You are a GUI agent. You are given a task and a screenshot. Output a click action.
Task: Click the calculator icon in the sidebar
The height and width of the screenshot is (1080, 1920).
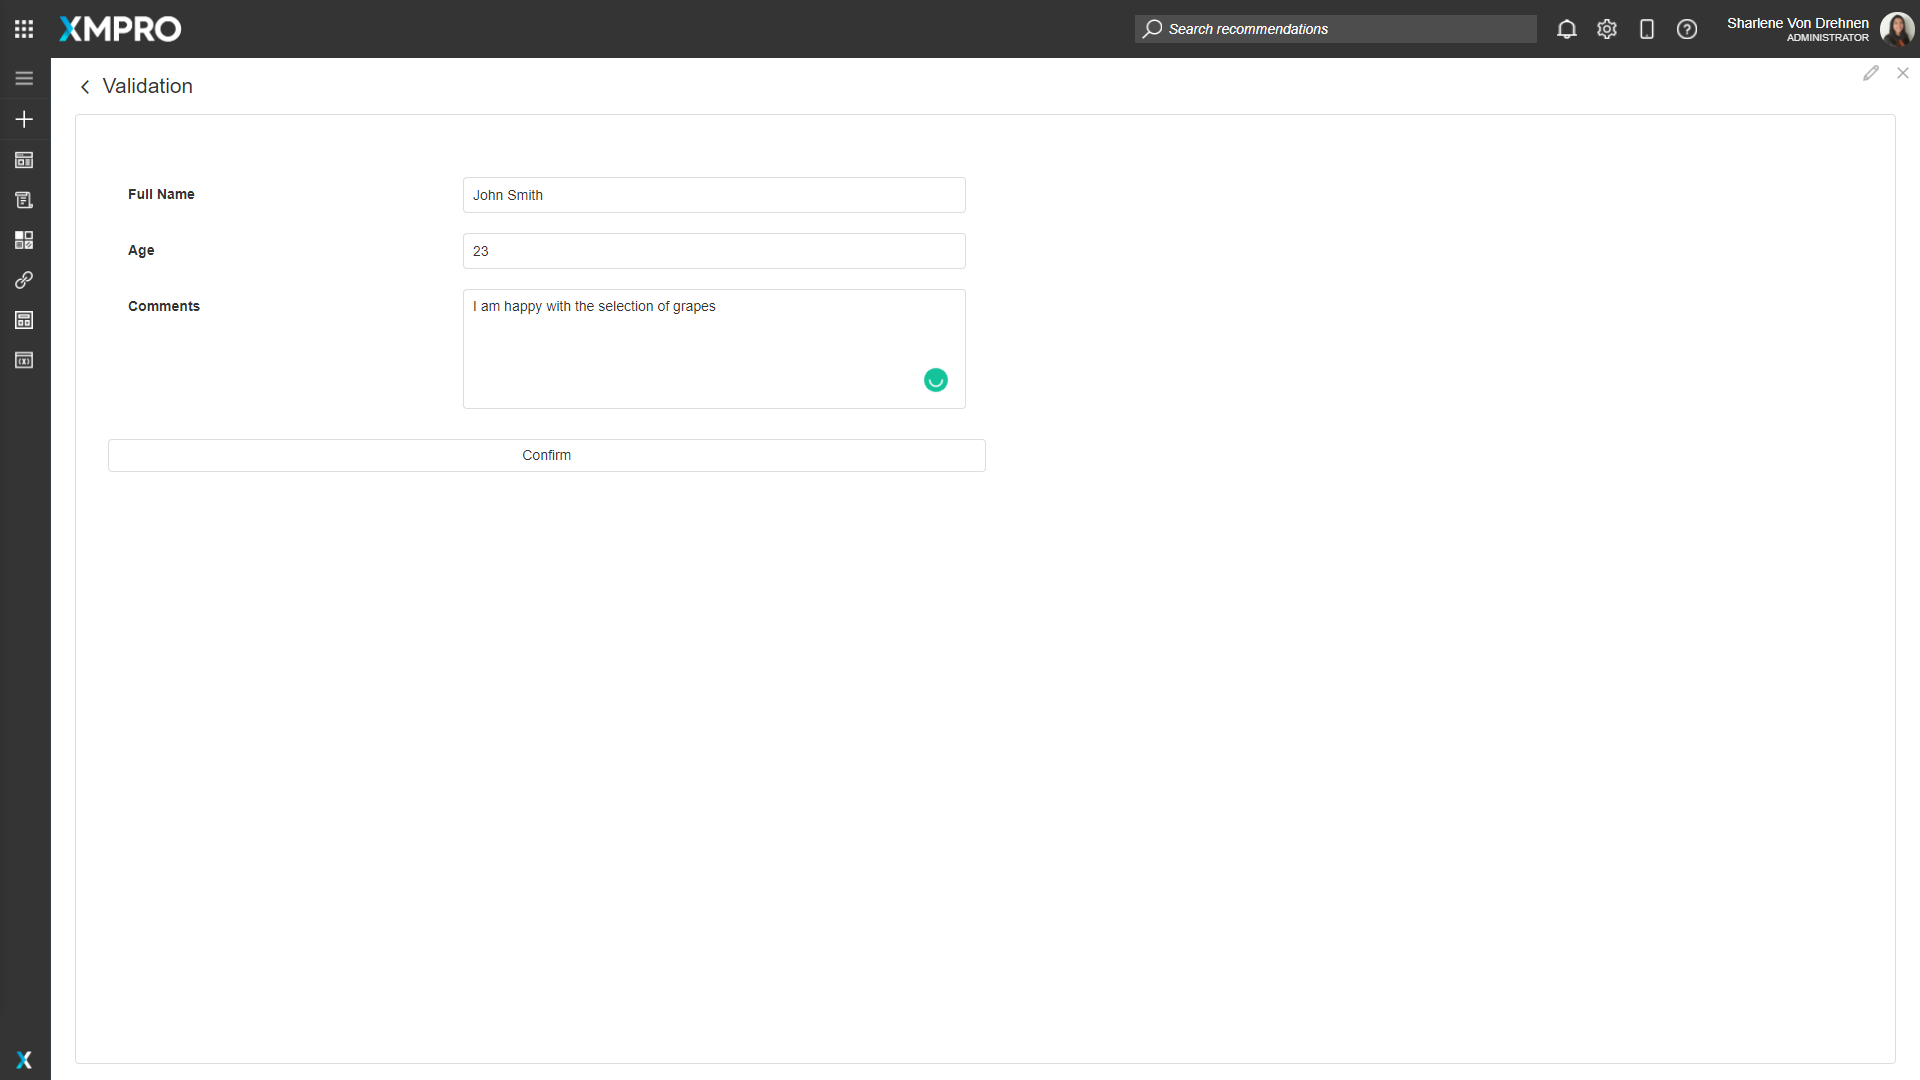[24, 320]
